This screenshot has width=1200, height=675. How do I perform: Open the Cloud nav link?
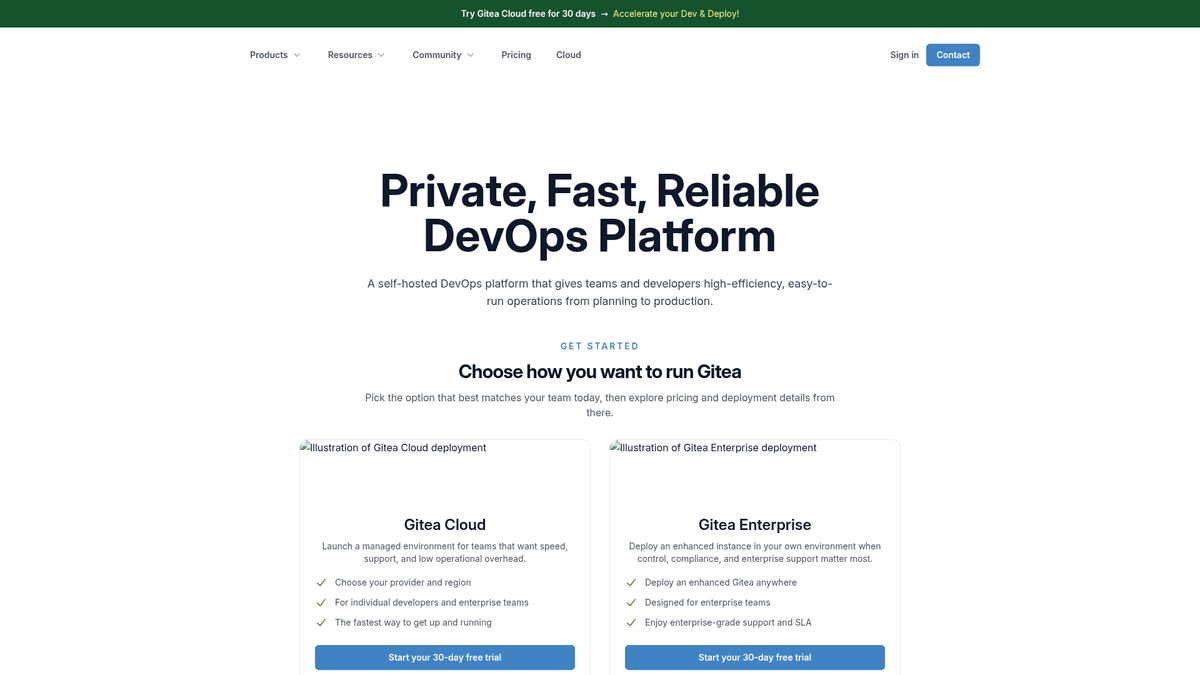click(x=568, y=55)
